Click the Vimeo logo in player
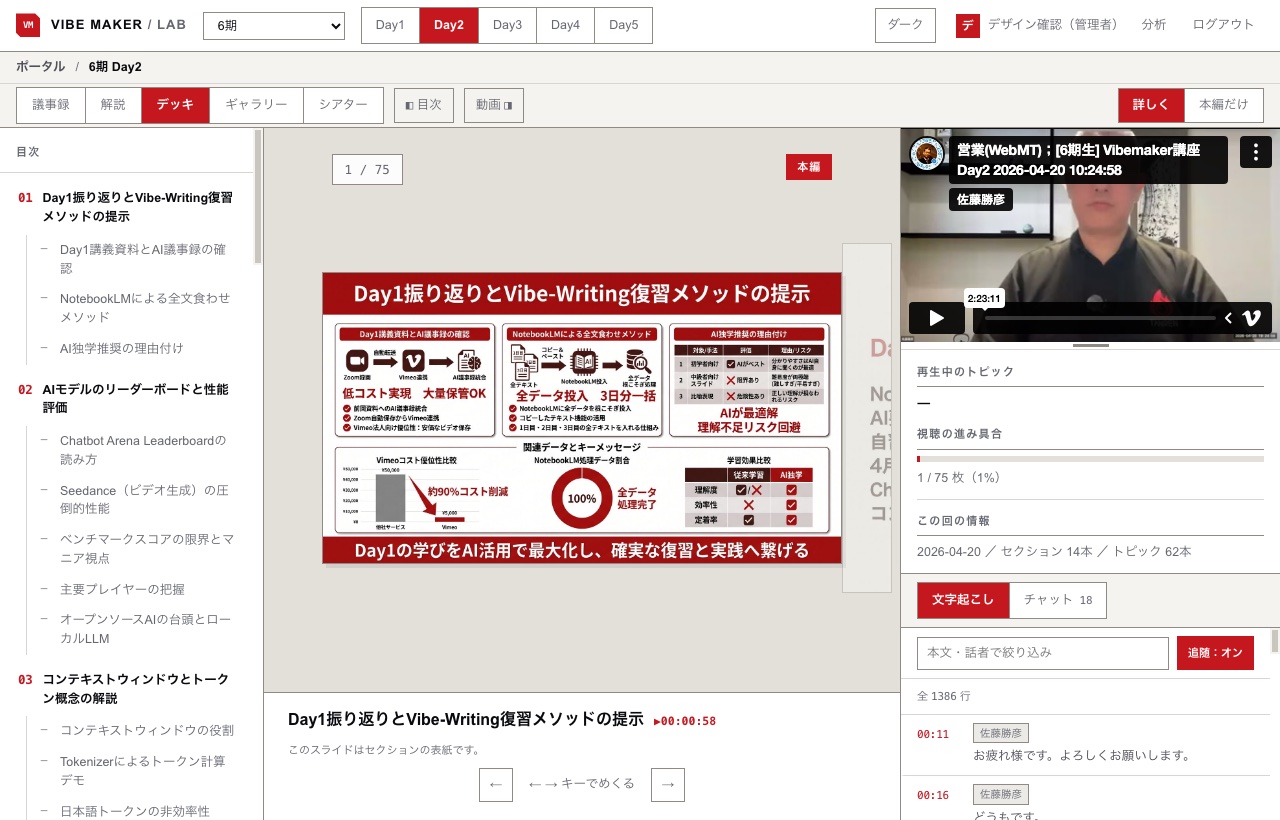Viewport: 1280px width, 820px height. (1251, 318)
